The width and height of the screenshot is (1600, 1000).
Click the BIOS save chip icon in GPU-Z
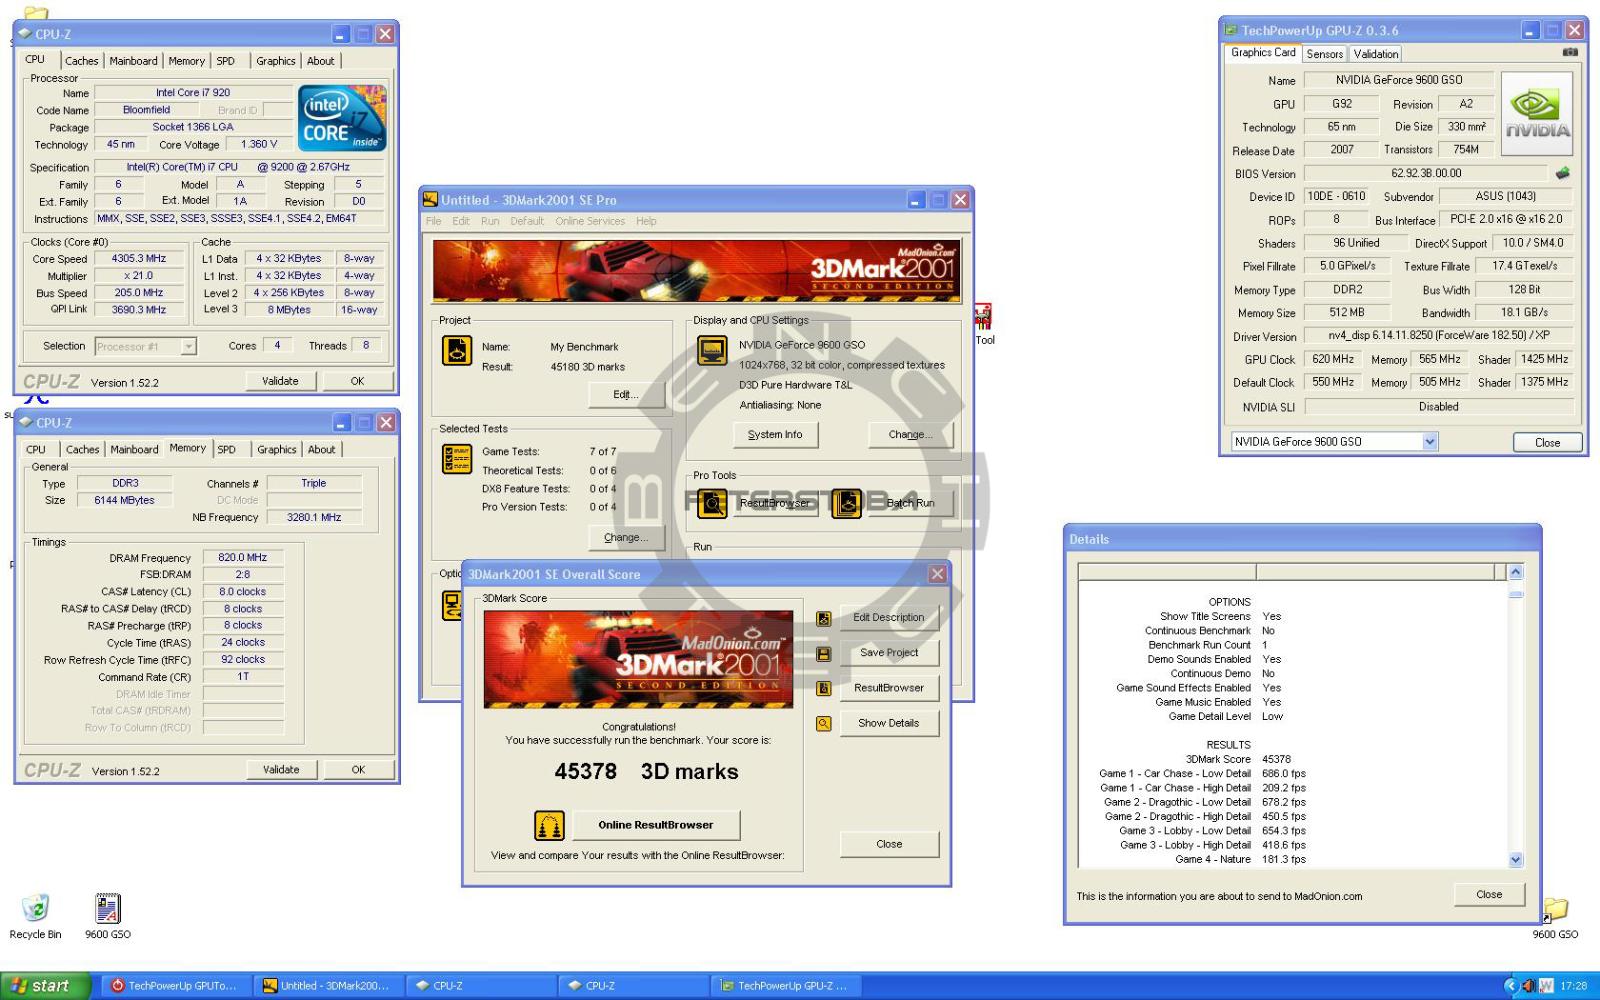1563,173
